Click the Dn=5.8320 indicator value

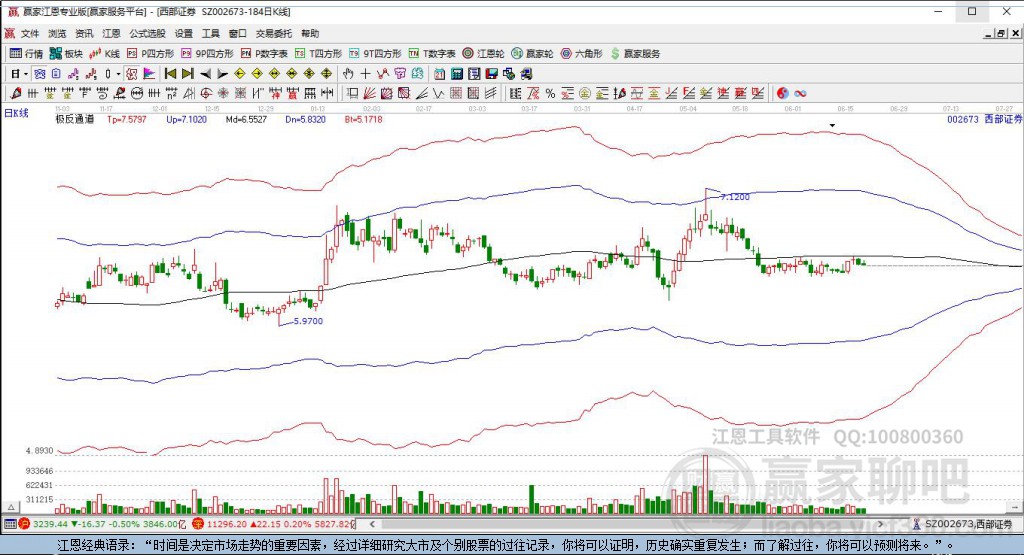click(306, 119)
